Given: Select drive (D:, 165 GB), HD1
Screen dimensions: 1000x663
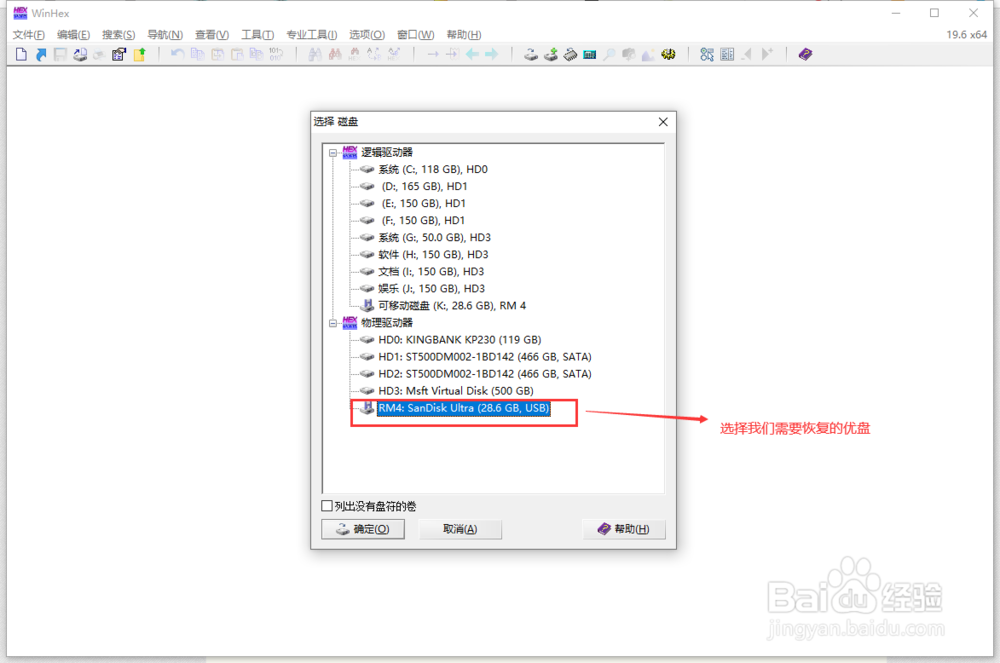Looking at the screenshot, I should pyautogui.click(x=424, y=186).
